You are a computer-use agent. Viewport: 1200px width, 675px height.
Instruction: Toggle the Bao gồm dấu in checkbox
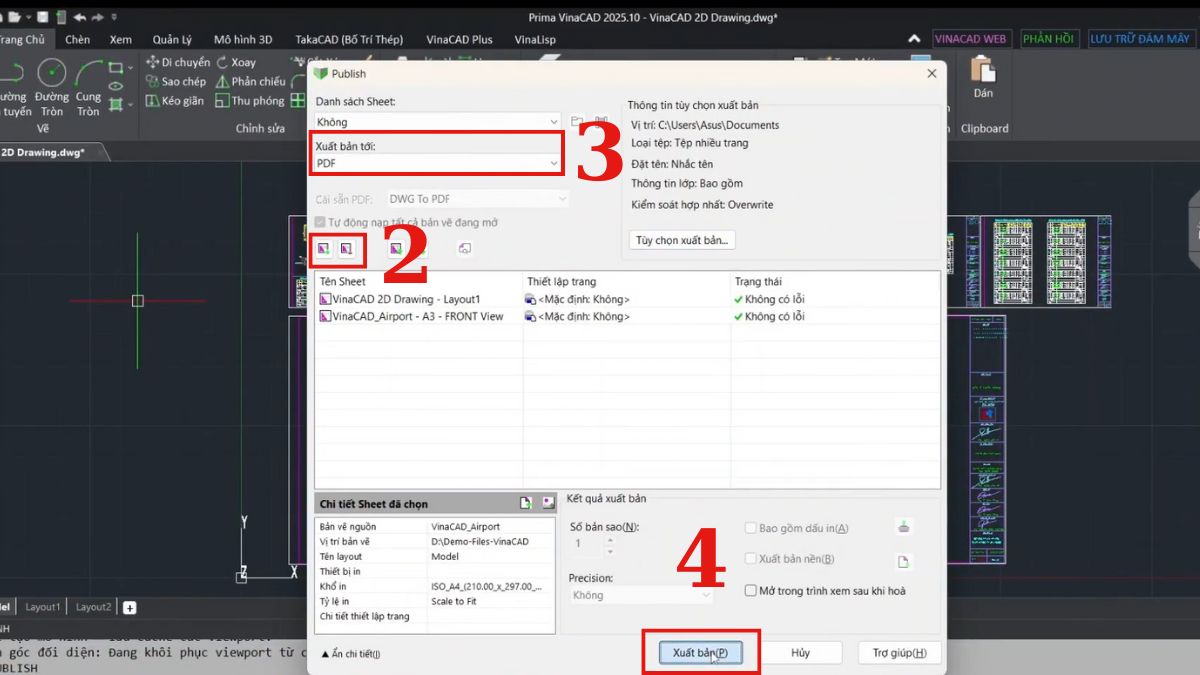coord(751,528)
